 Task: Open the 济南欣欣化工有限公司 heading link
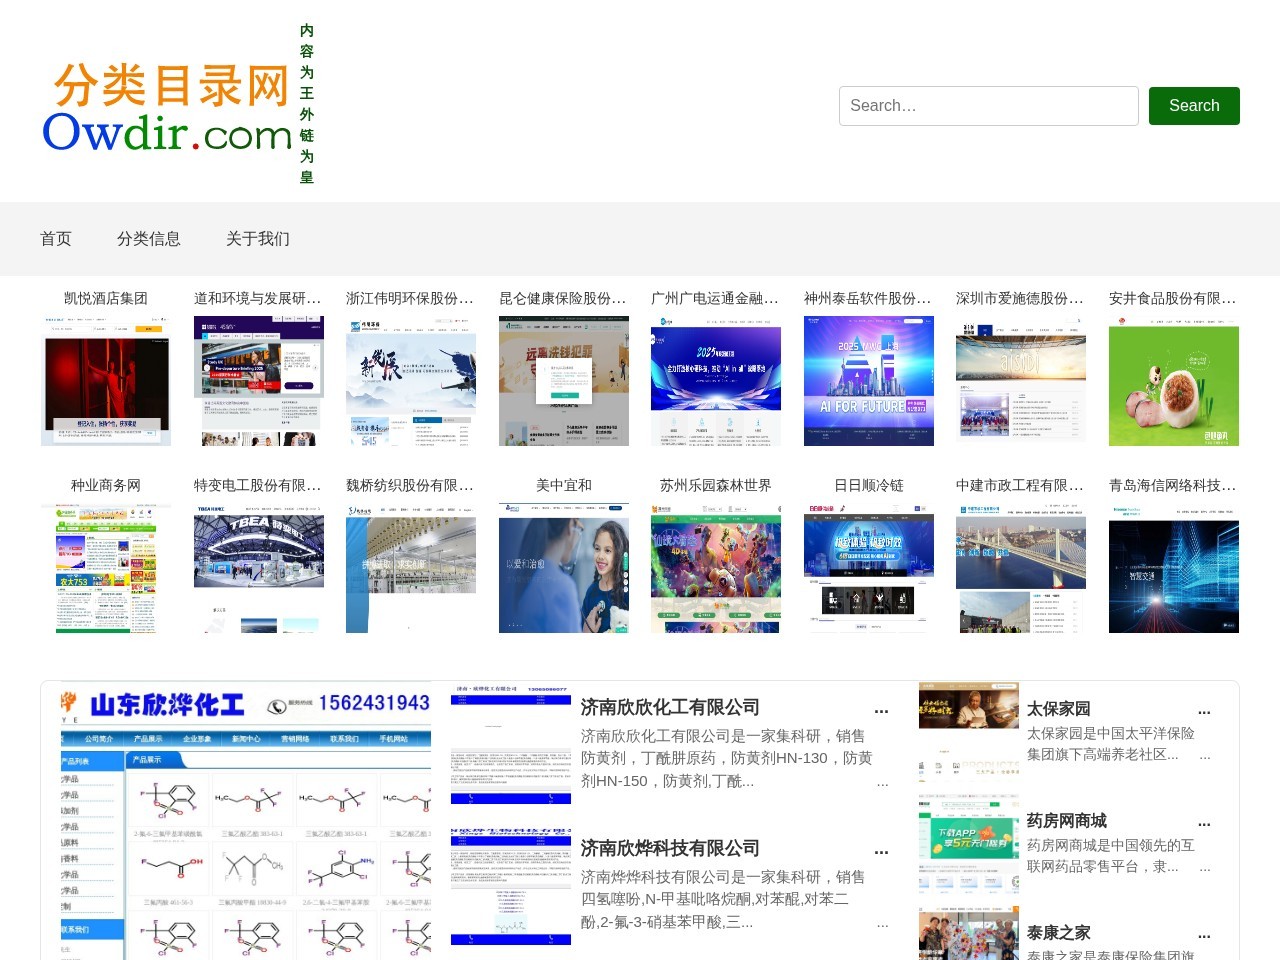point(670,707)
